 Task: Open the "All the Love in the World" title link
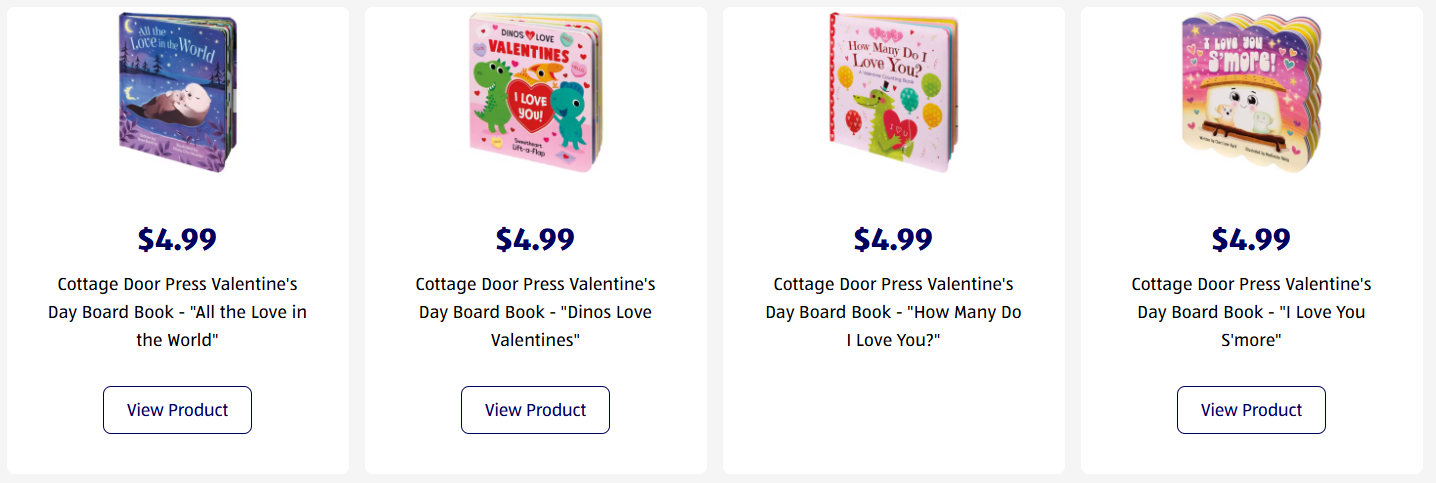(x=177, y=312)
